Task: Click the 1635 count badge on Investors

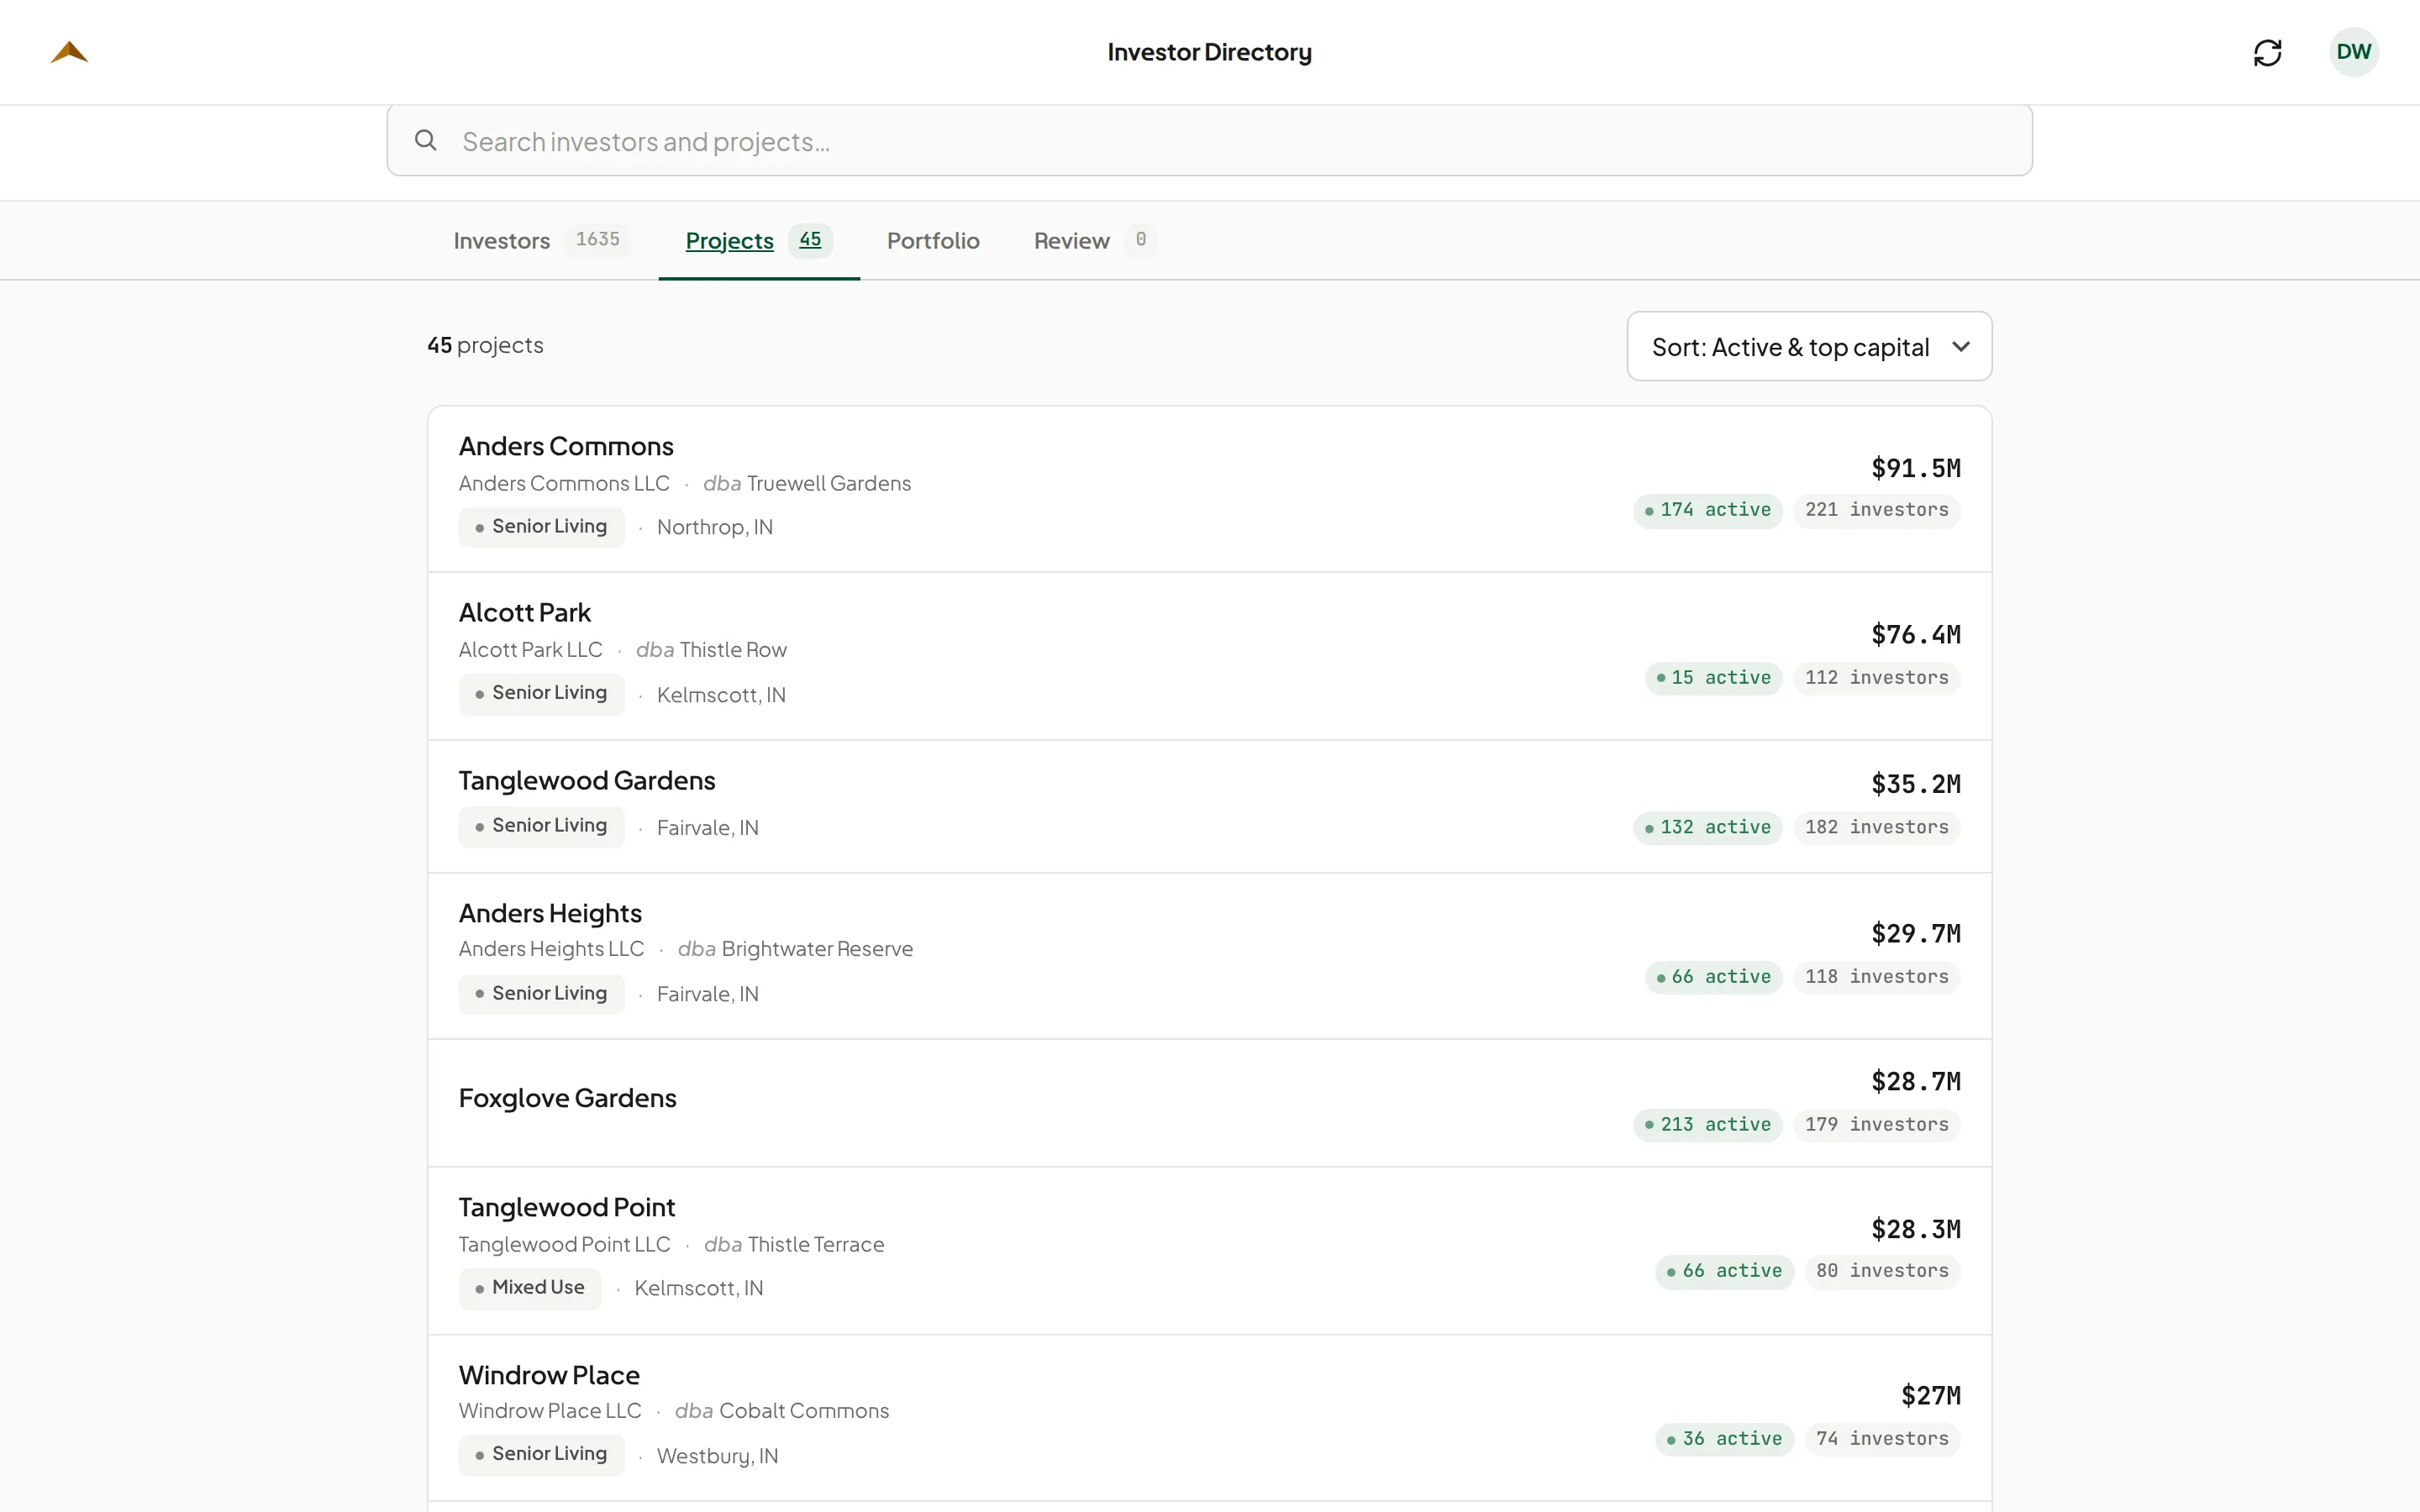Action: 597,240
